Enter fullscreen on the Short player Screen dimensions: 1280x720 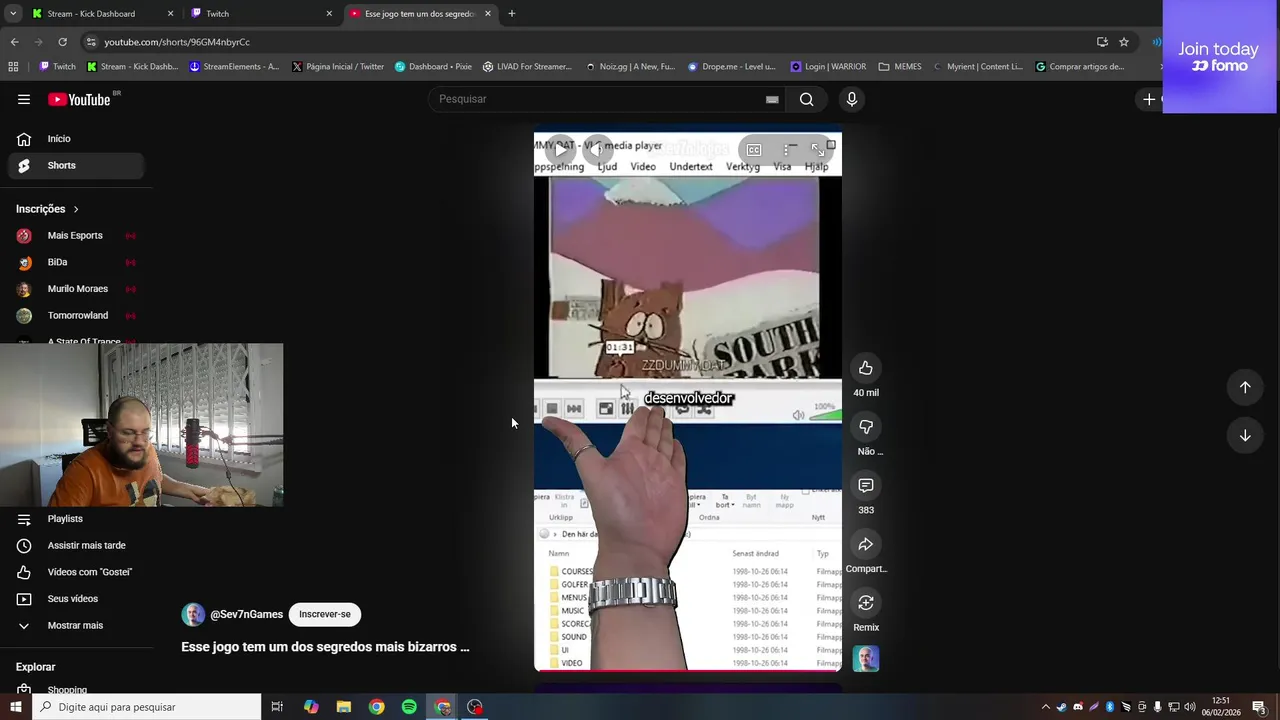[817, 150]
